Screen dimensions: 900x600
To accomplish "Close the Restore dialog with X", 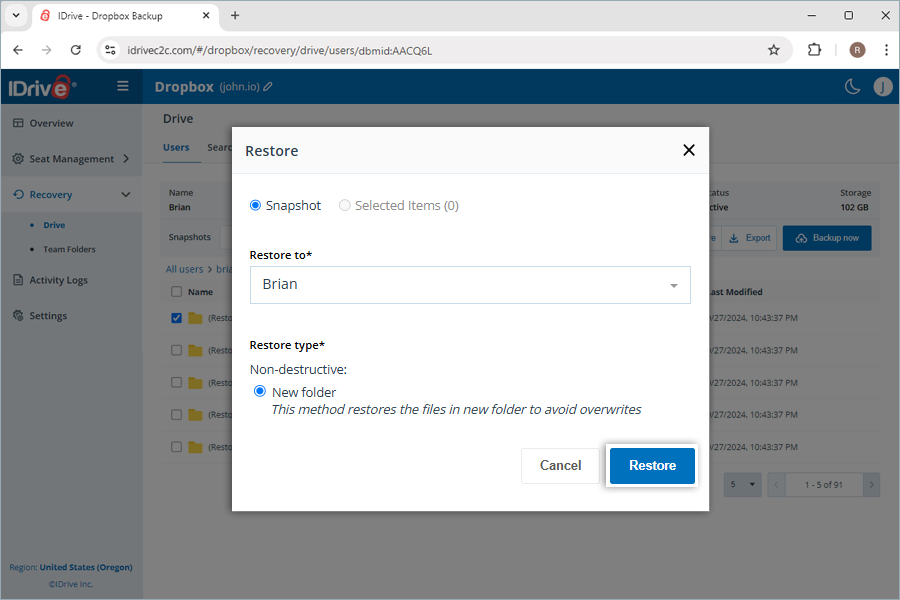I will coord(689,150).
